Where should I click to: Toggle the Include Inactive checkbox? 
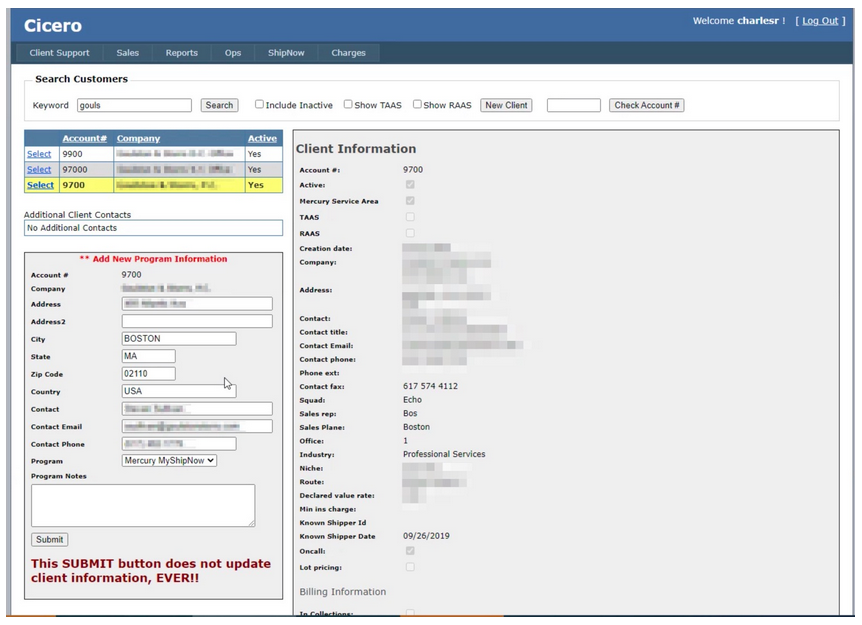[259, 104]
